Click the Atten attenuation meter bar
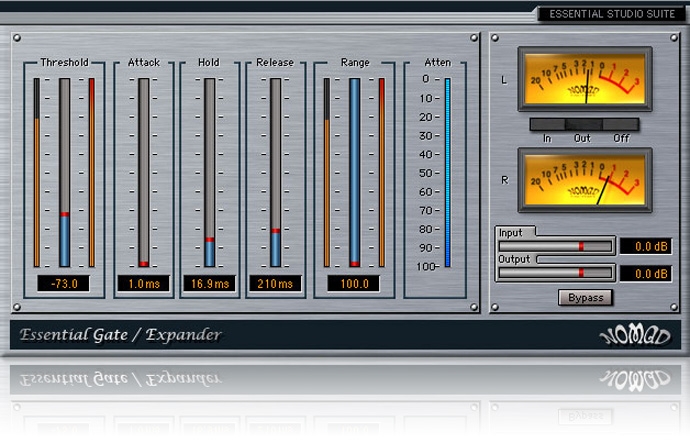The width and height of the screenshot is (690, 443). (x=448, y=172)
